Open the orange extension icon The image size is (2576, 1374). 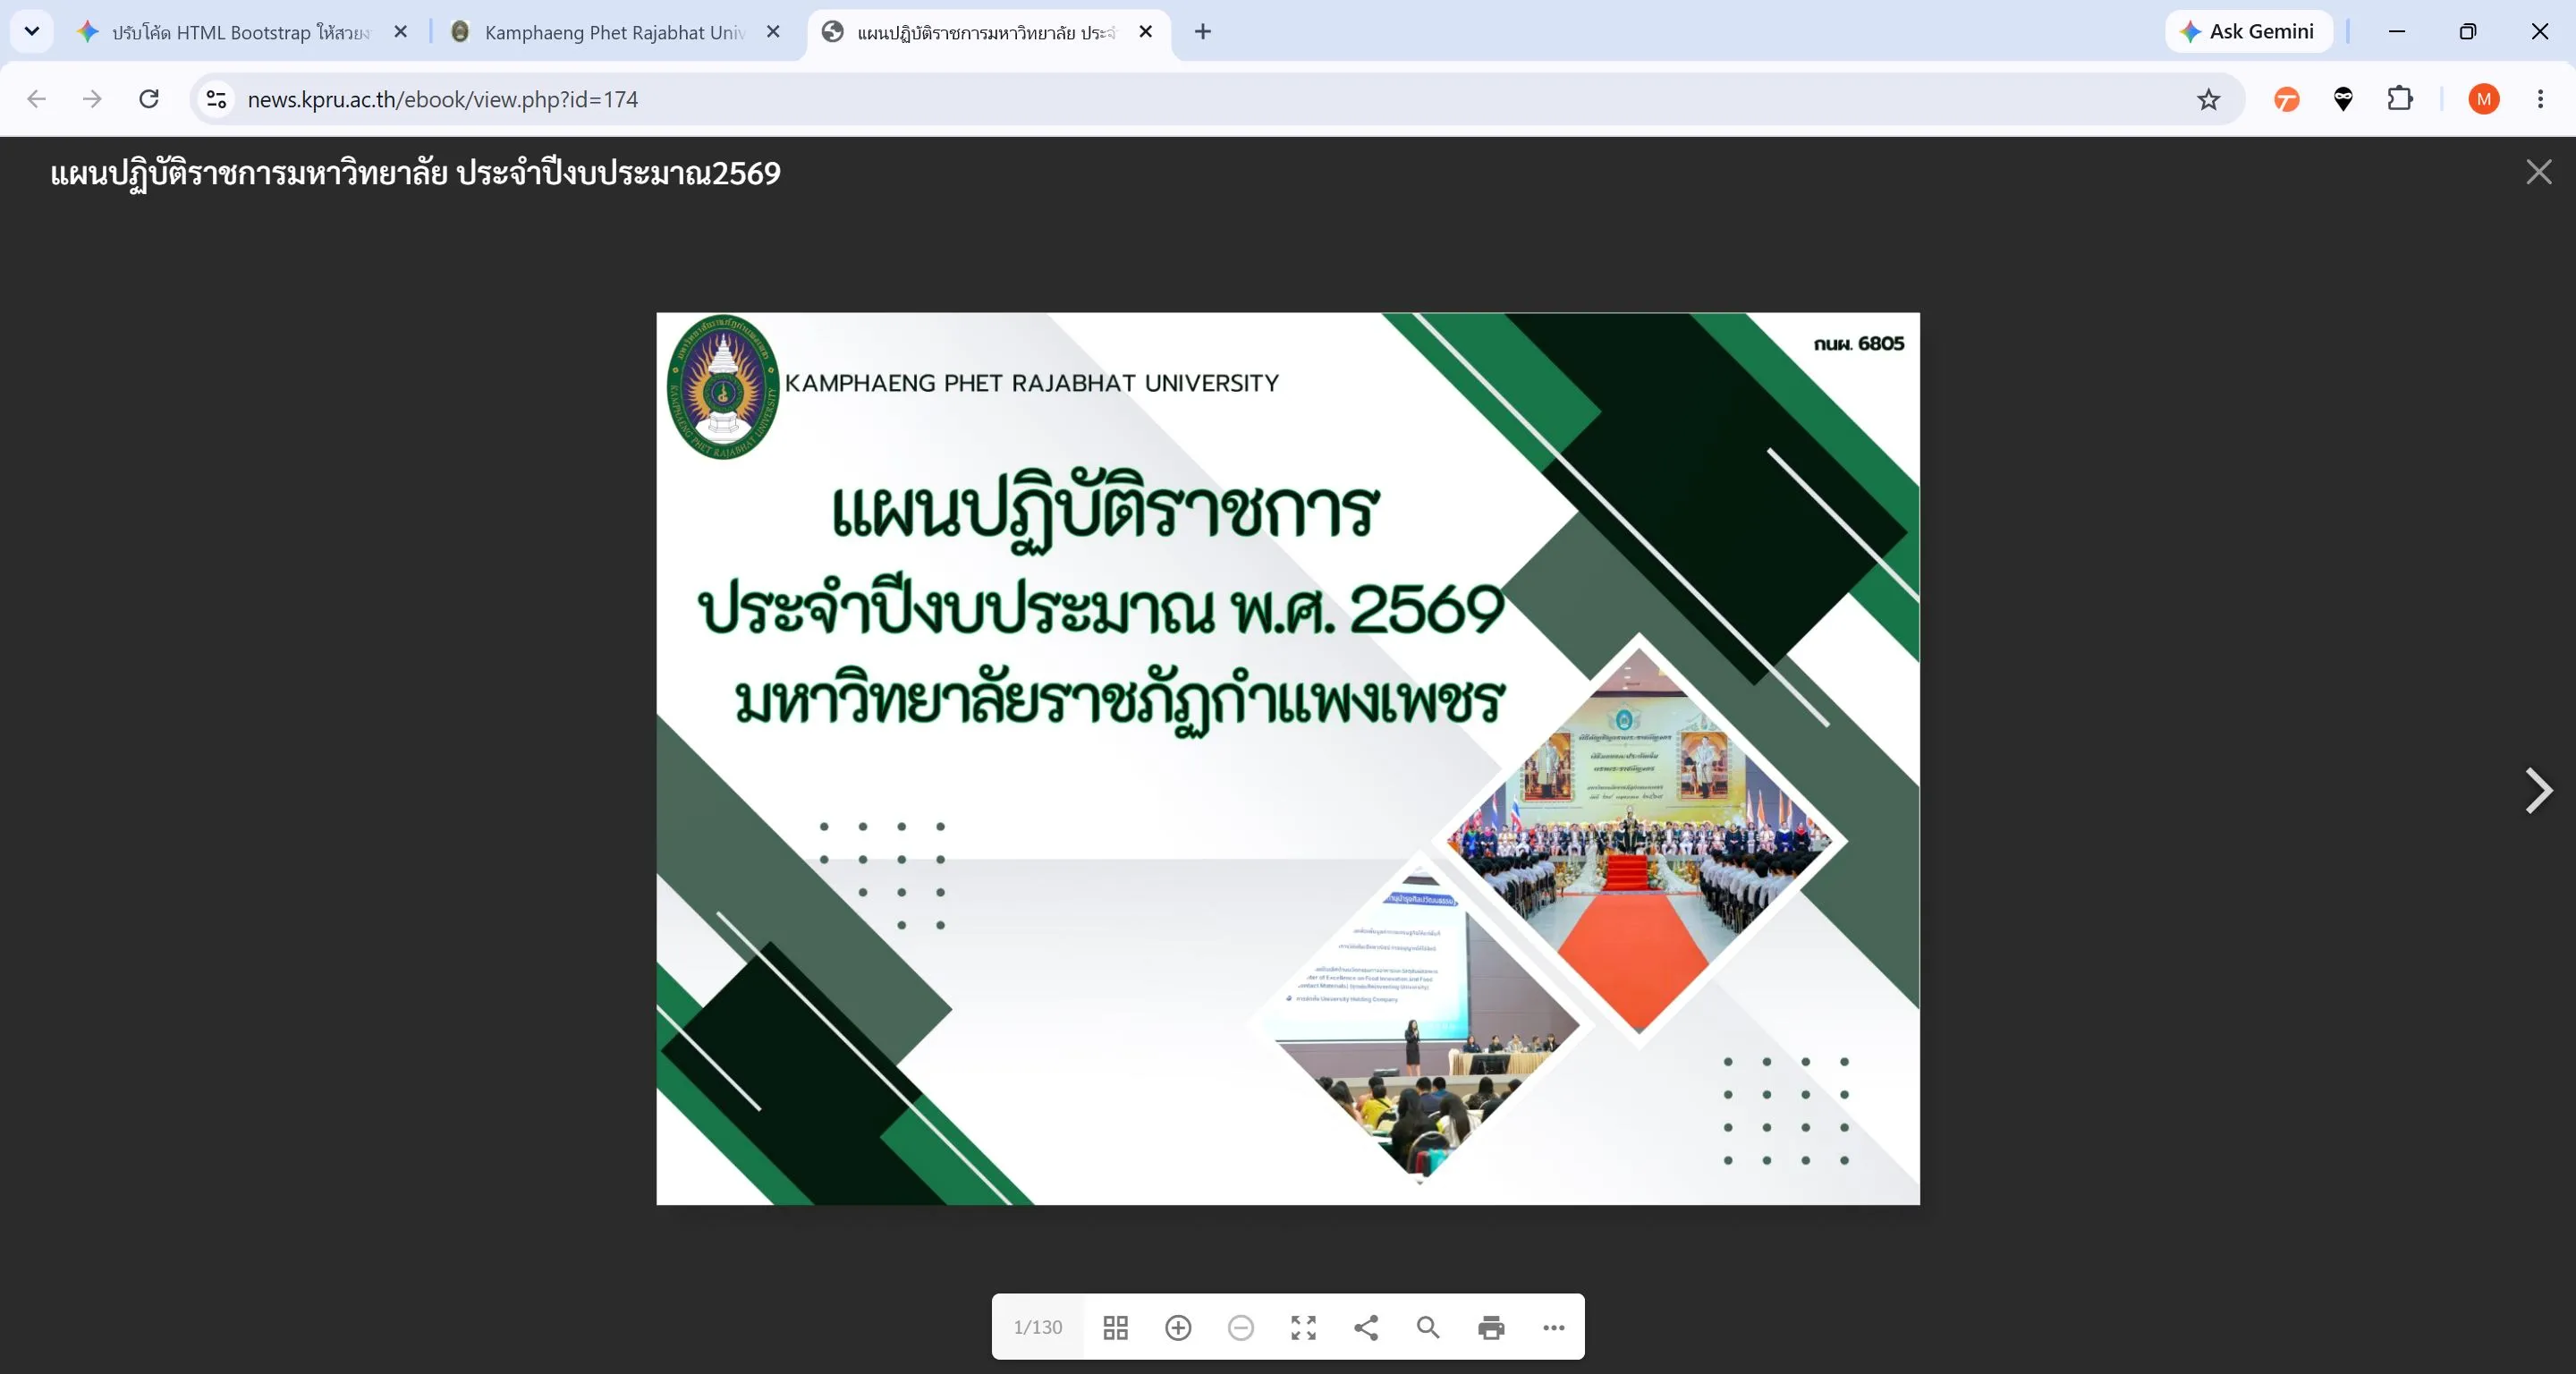click(x=2286, y=99)
